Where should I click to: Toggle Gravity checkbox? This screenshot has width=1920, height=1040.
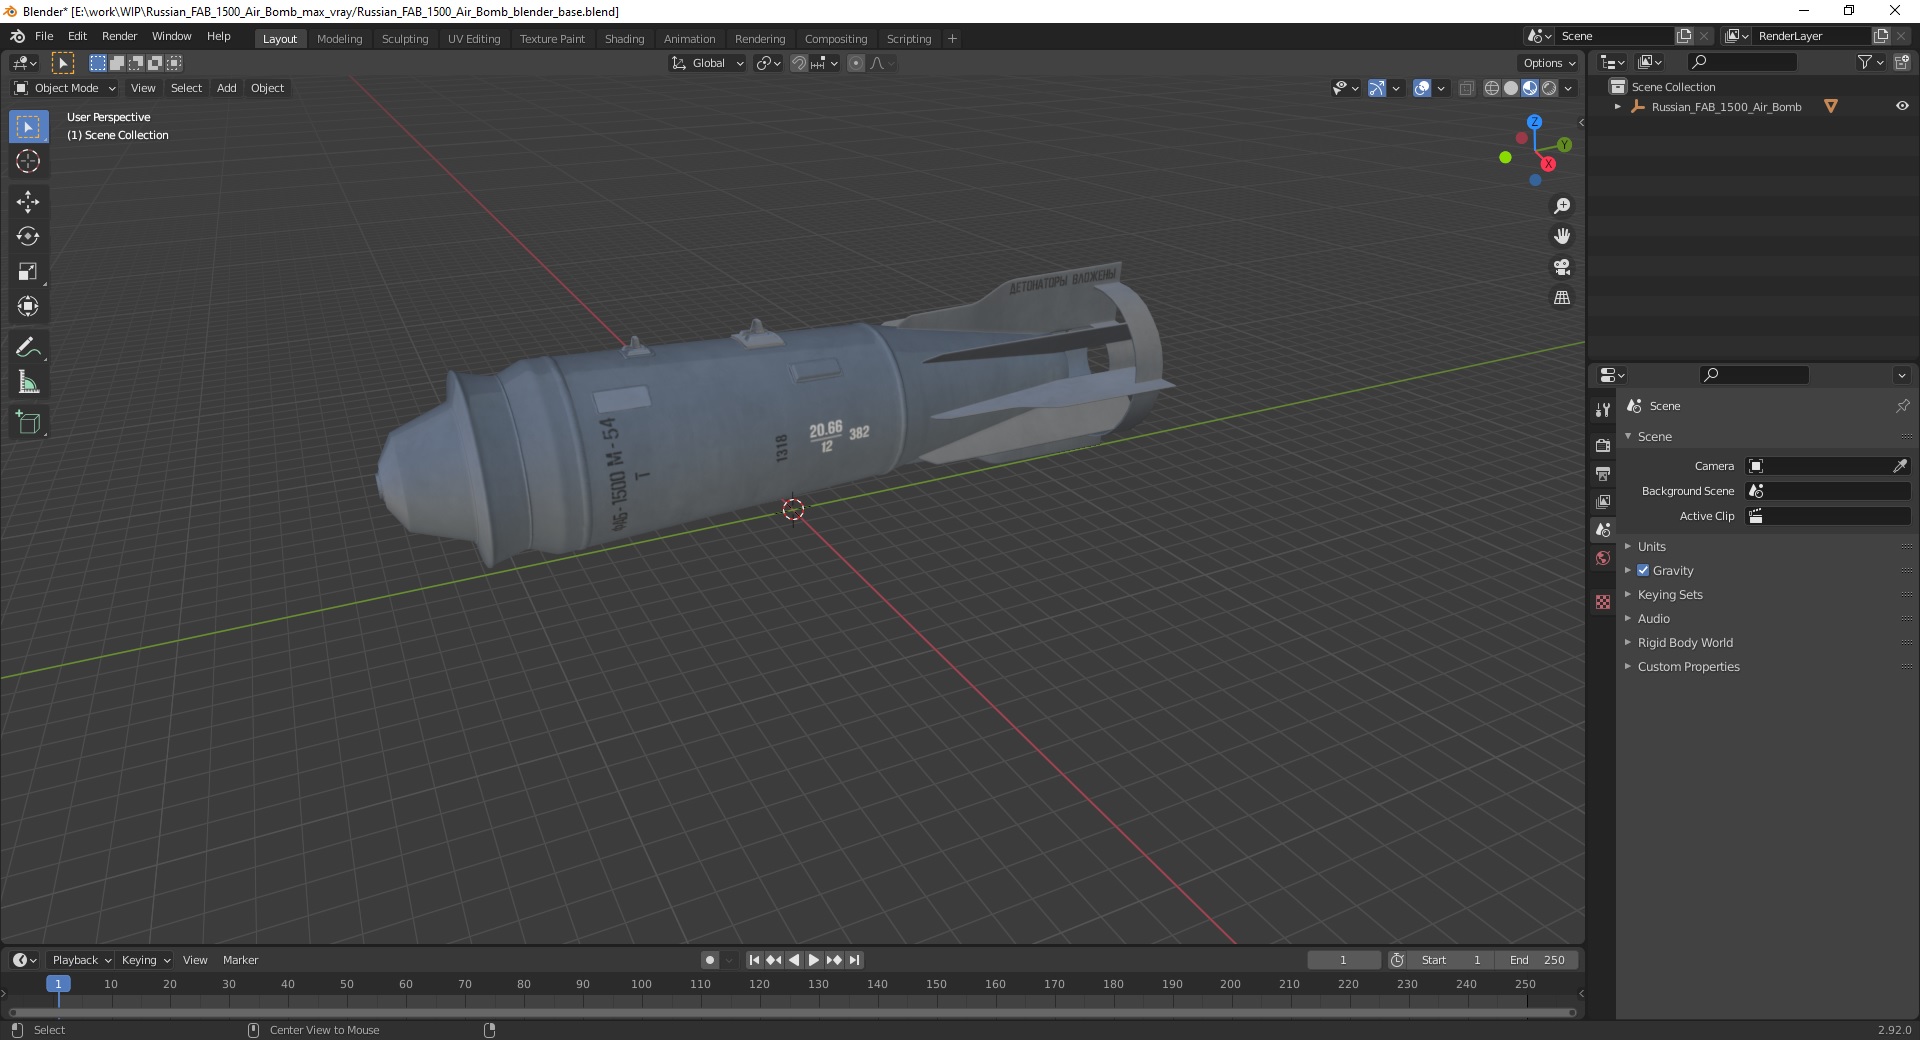click(x=1643, y=570)
